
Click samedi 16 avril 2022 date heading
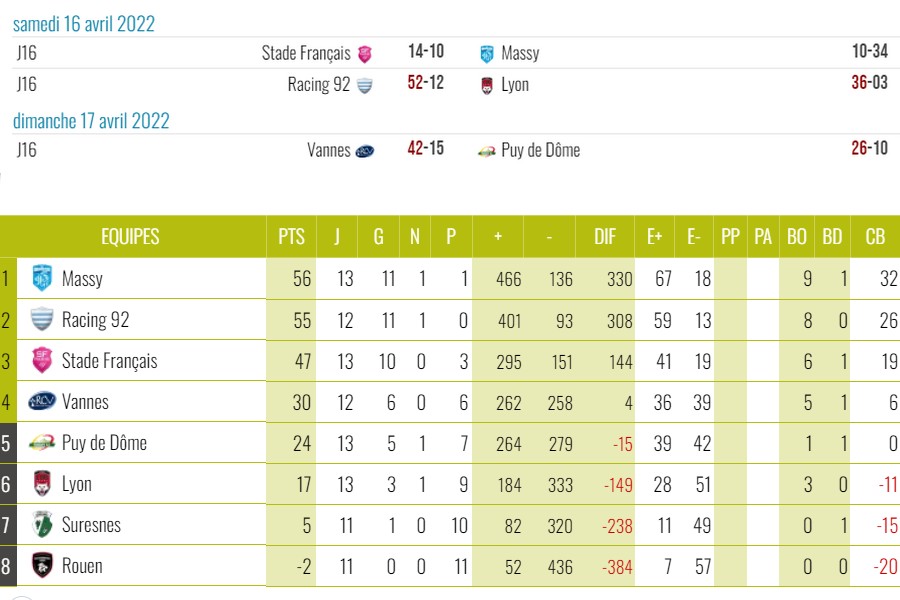click(84, 24)
